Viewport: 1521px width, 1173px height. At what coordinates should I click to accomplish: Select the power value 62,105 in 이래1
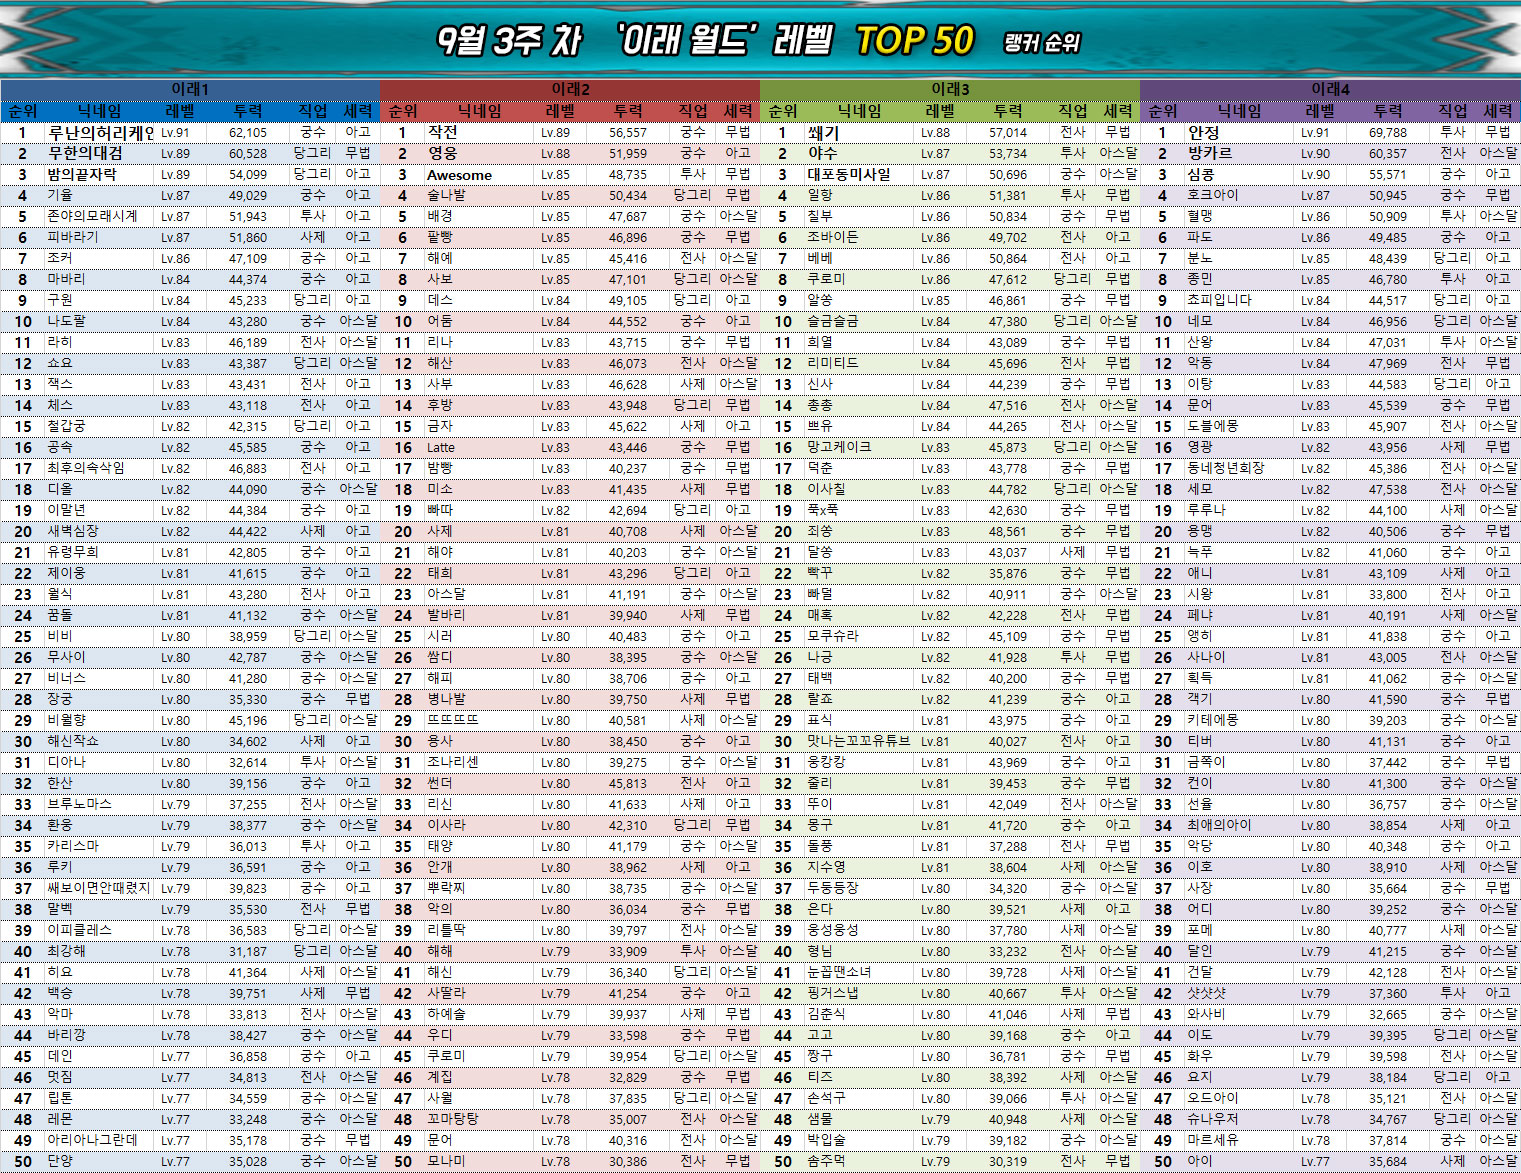click(247, 132)
